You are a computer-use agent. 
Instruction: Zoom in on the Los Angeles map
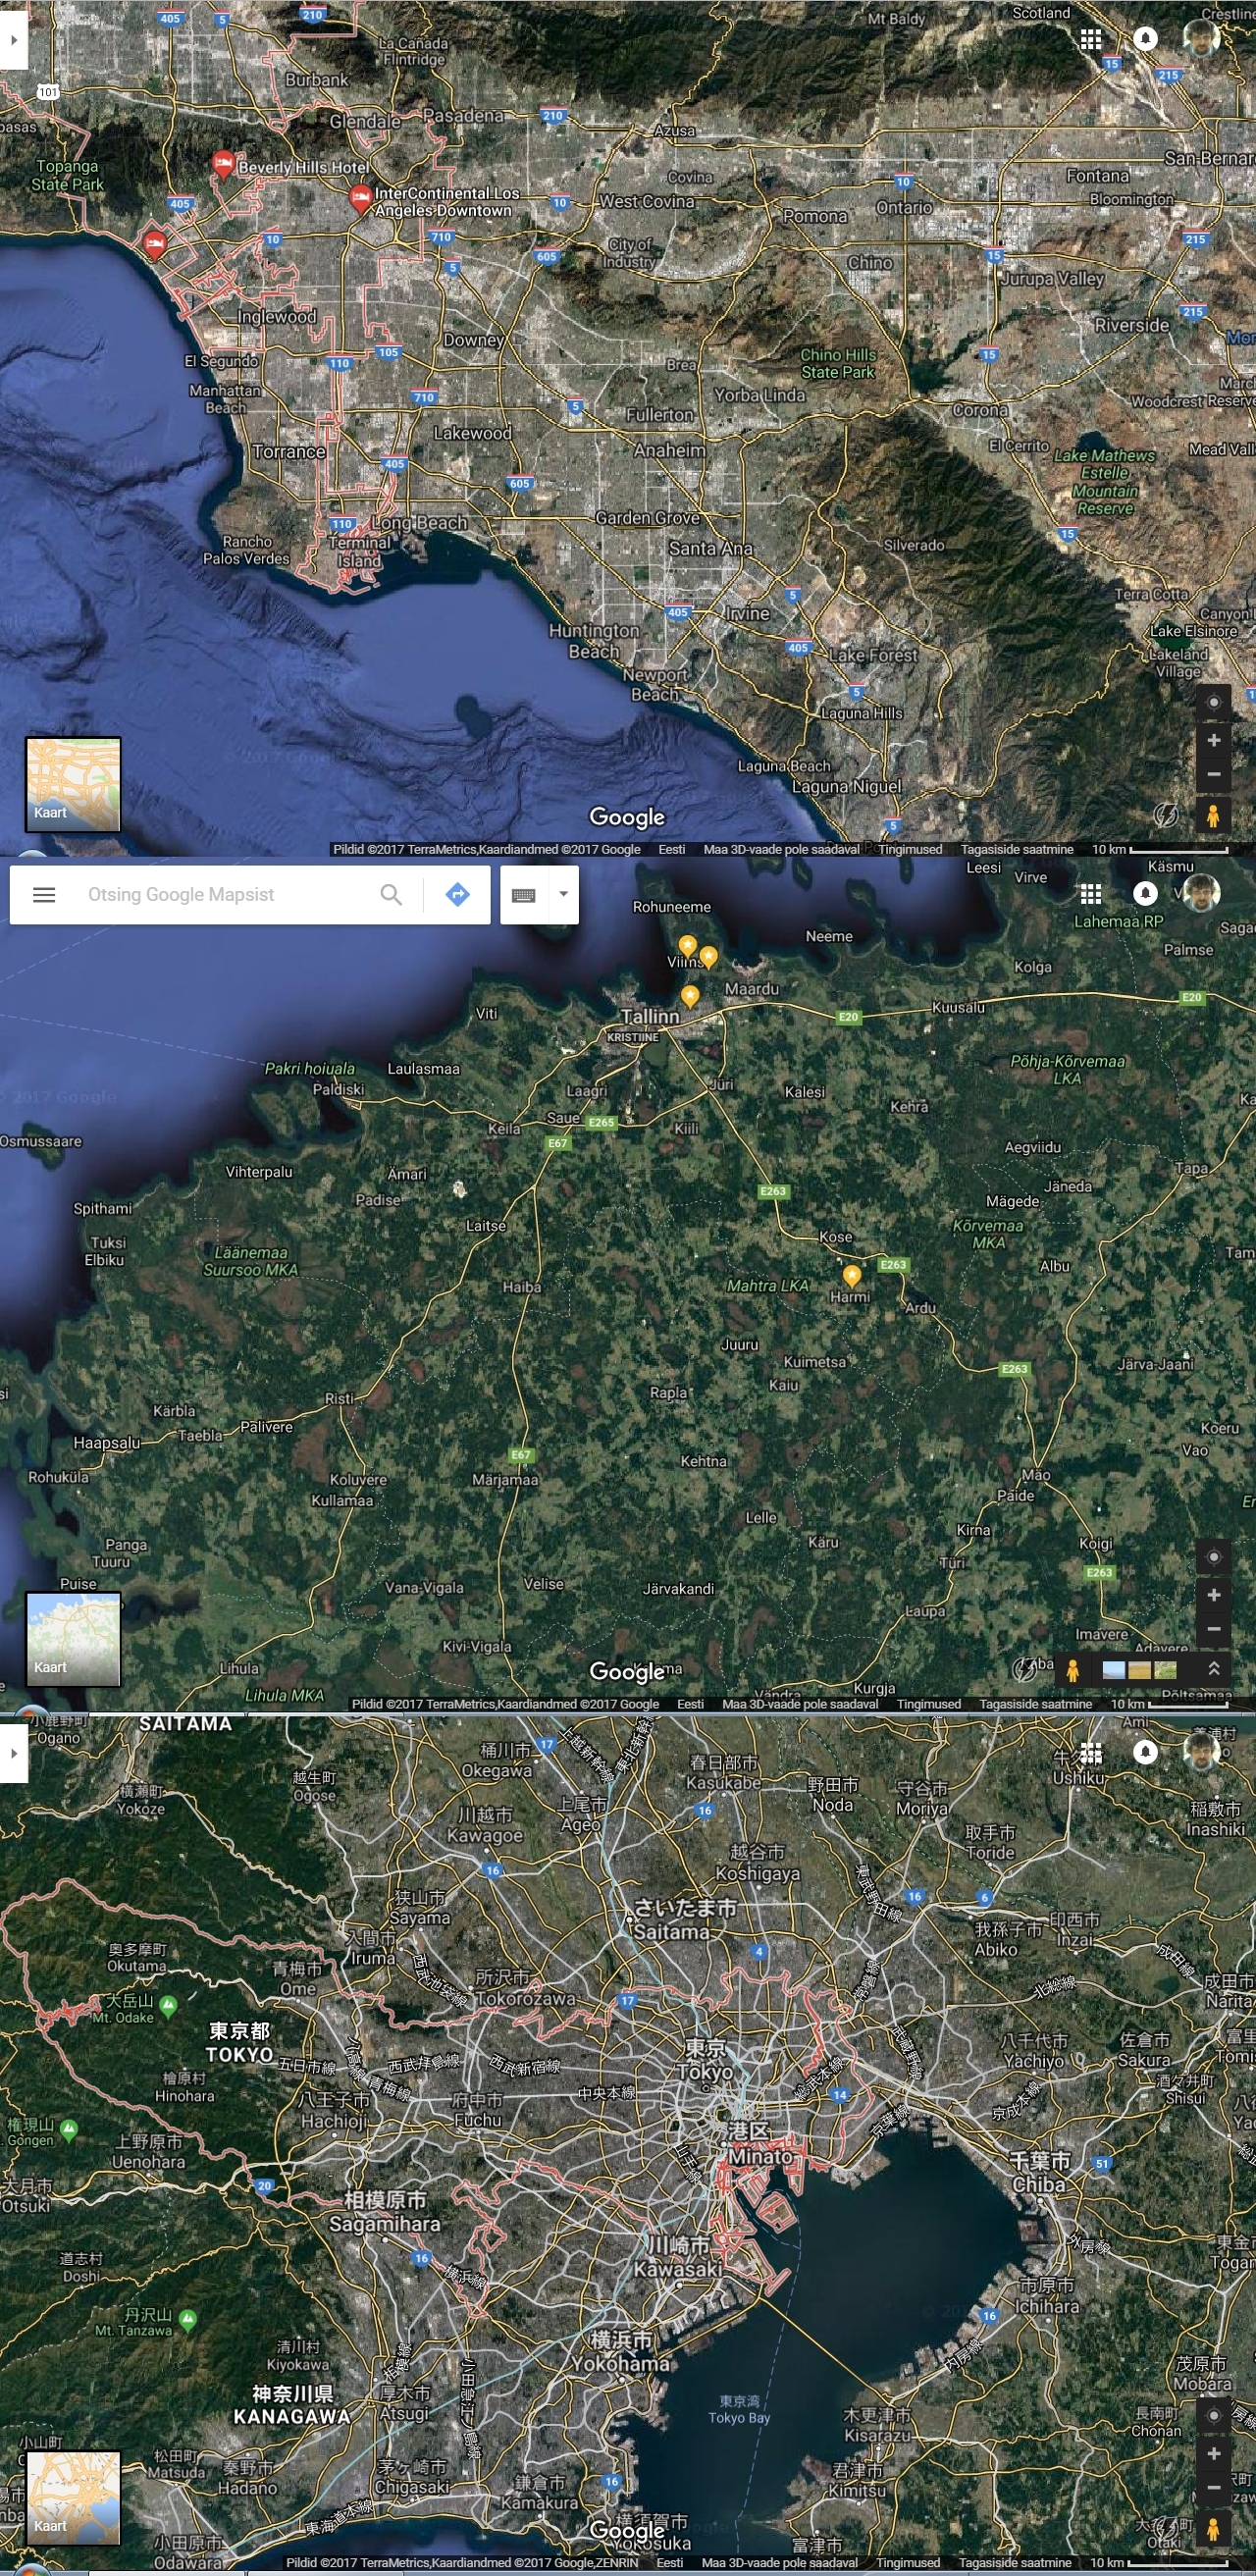point(1213,741)
